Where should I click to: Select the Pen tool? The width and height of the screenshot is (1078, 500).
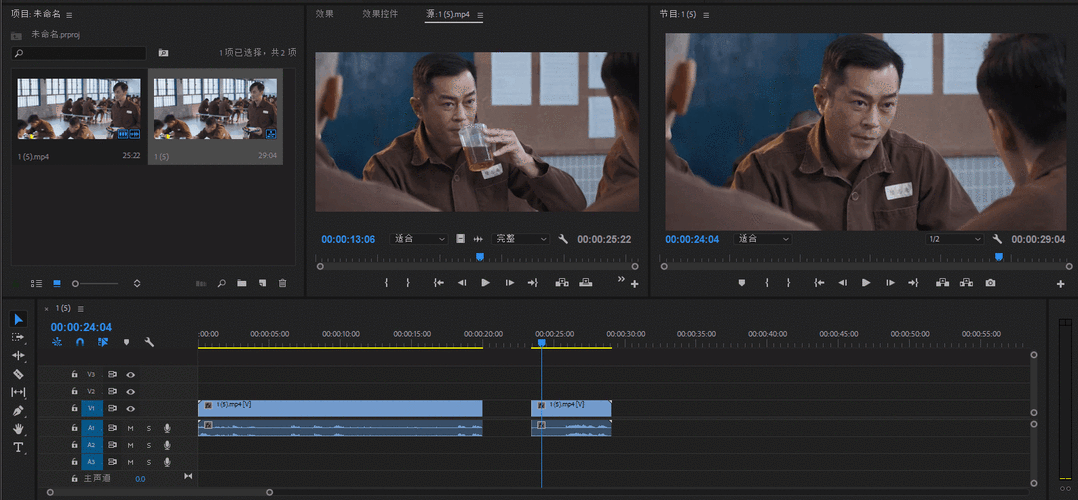coord(18,411)
